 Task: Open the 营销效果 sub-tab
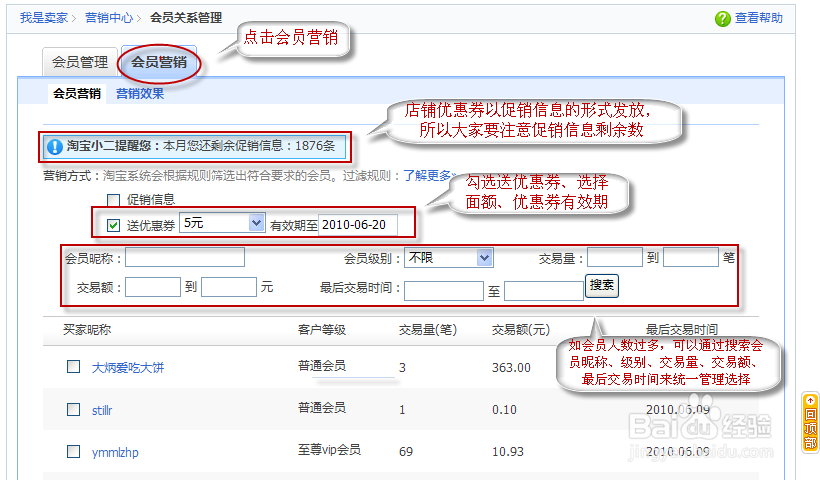point(140,94)
